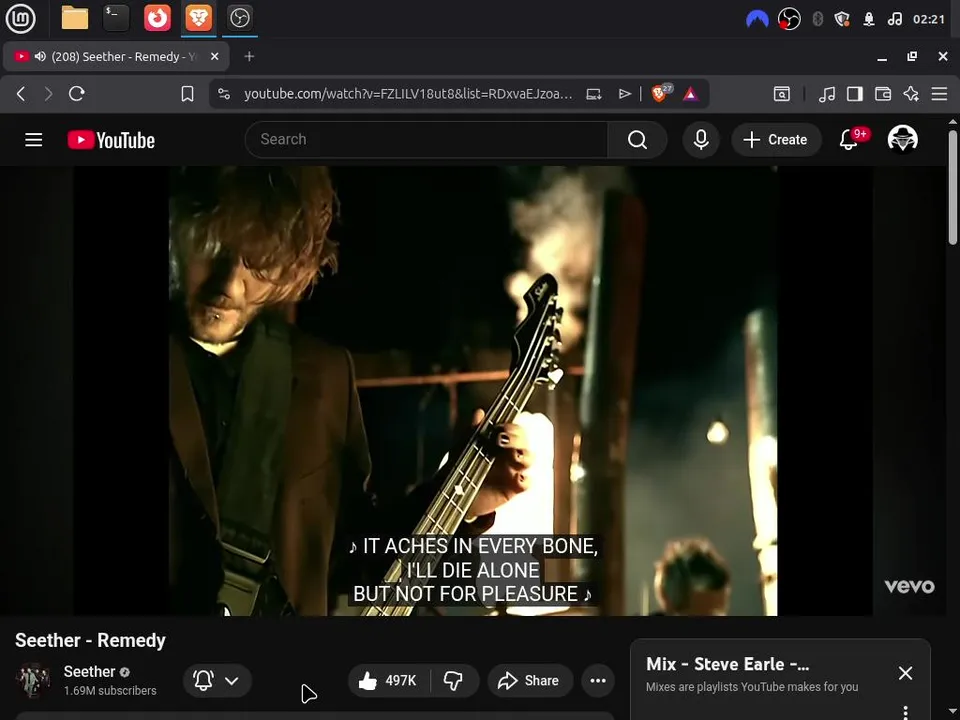Click the Create button
The height and width of the screenshot is (720, 960).
776,140
